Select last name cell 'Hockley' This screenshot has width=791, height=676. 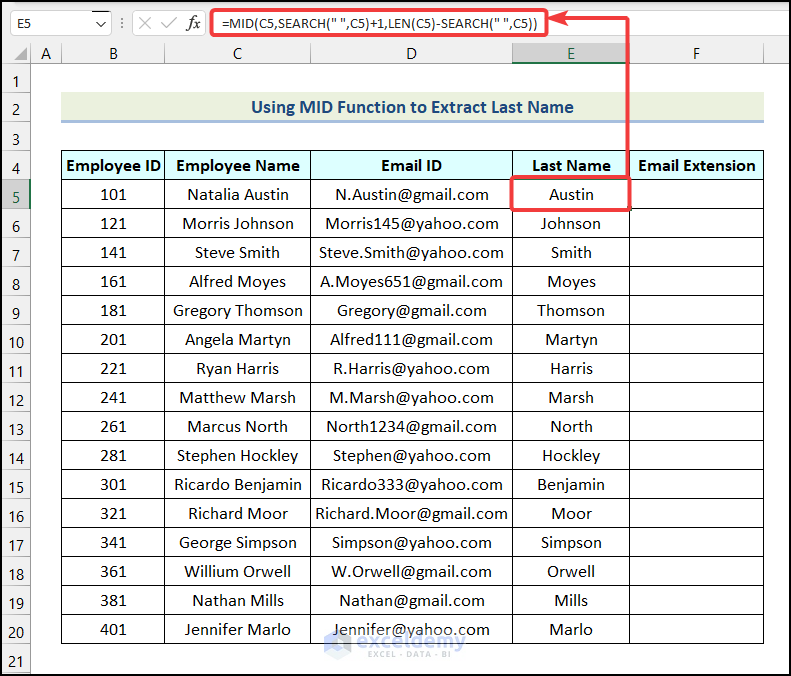click(571, 456)
